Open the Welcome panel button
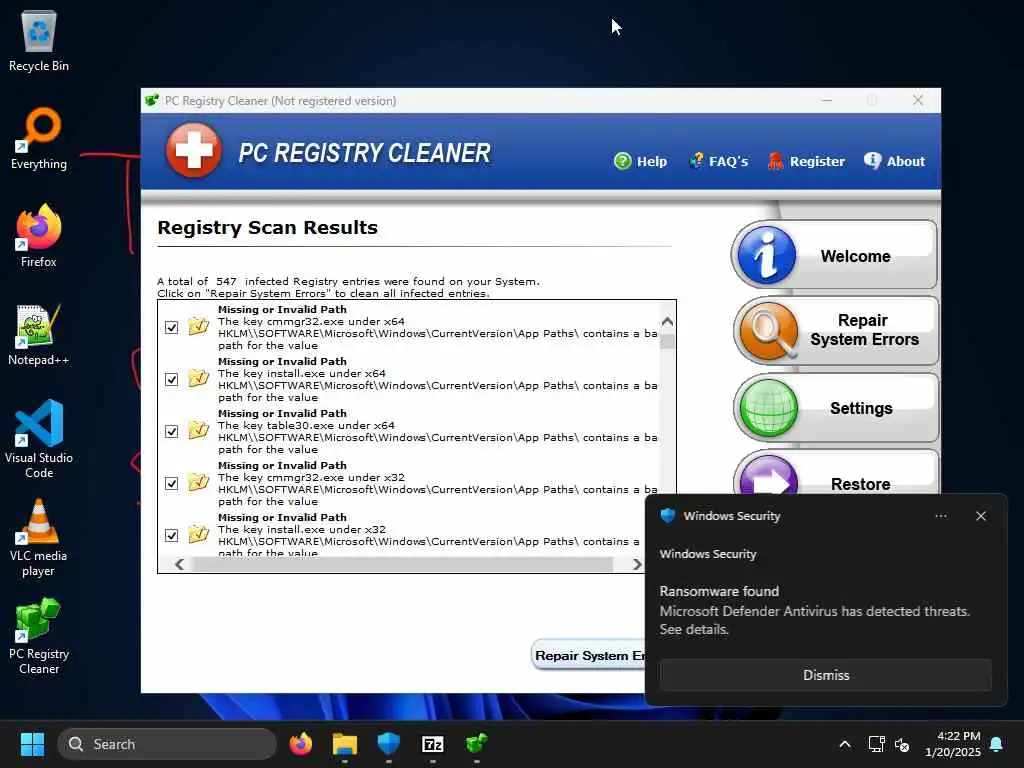Screen dimensions: 1024x768 tap(834, 255)
